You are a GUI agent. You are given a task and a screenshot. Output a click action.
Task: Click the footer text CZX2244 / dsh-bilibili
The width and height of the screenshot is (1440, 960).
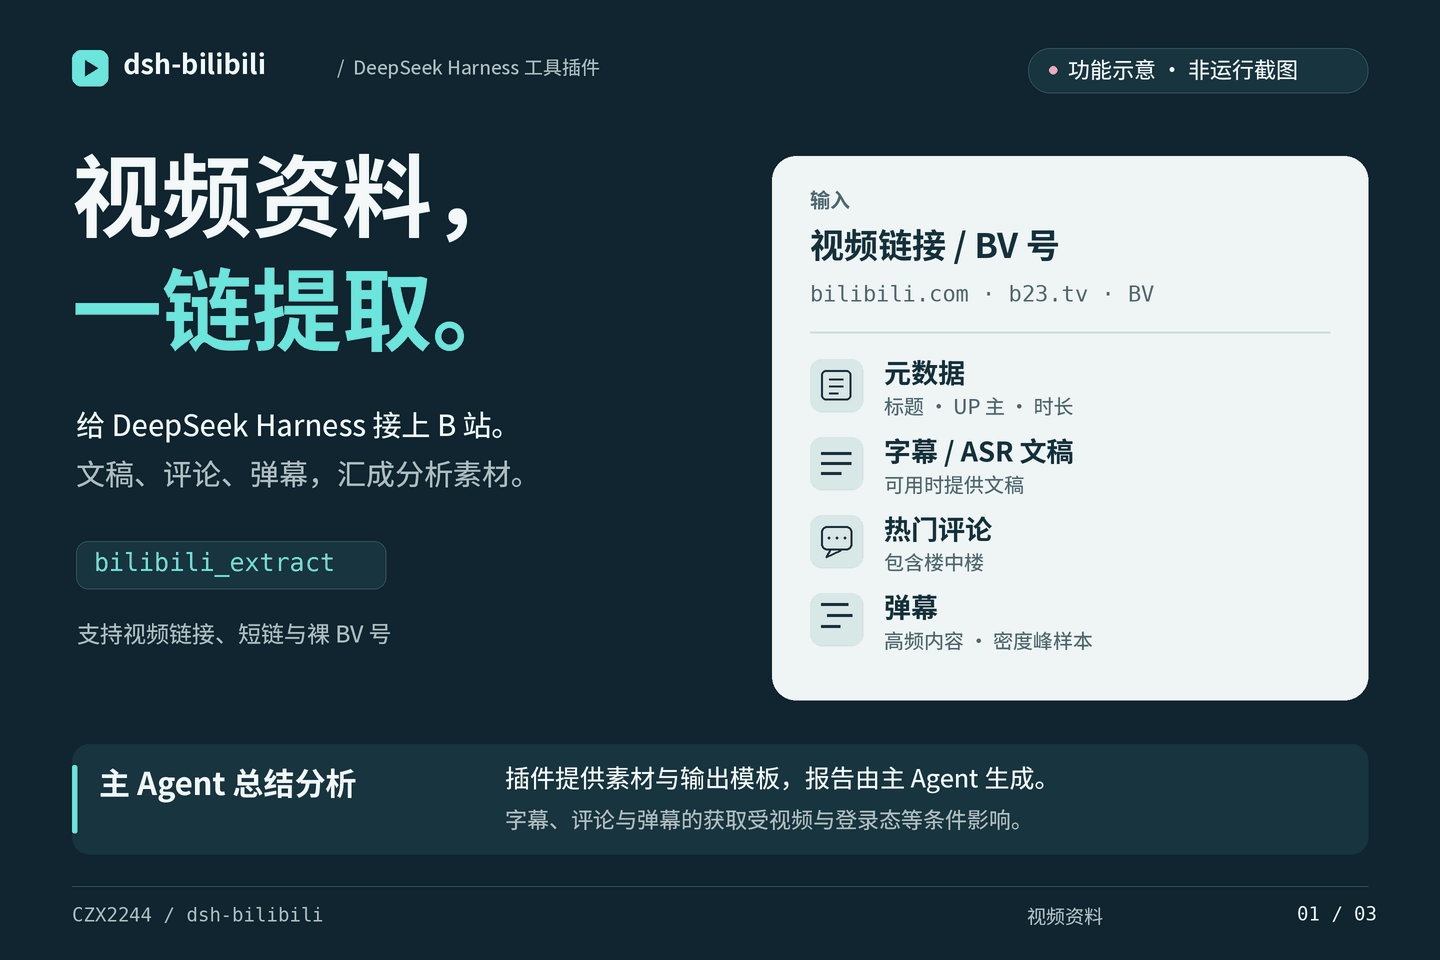pyautogui.click(x=198, y=915)
